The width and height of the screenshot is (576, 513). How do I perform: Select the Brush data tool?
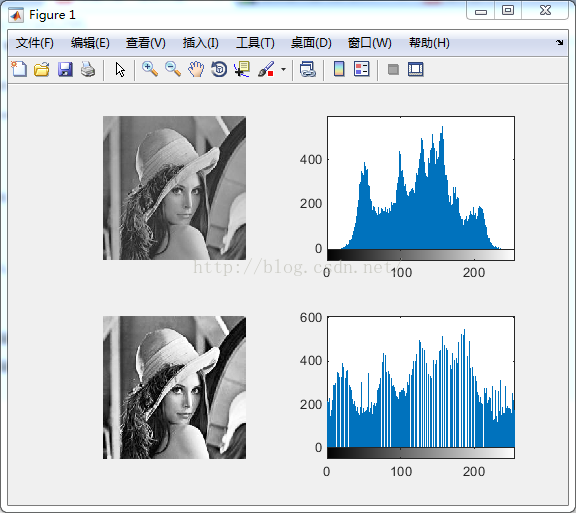coord(266,69)
